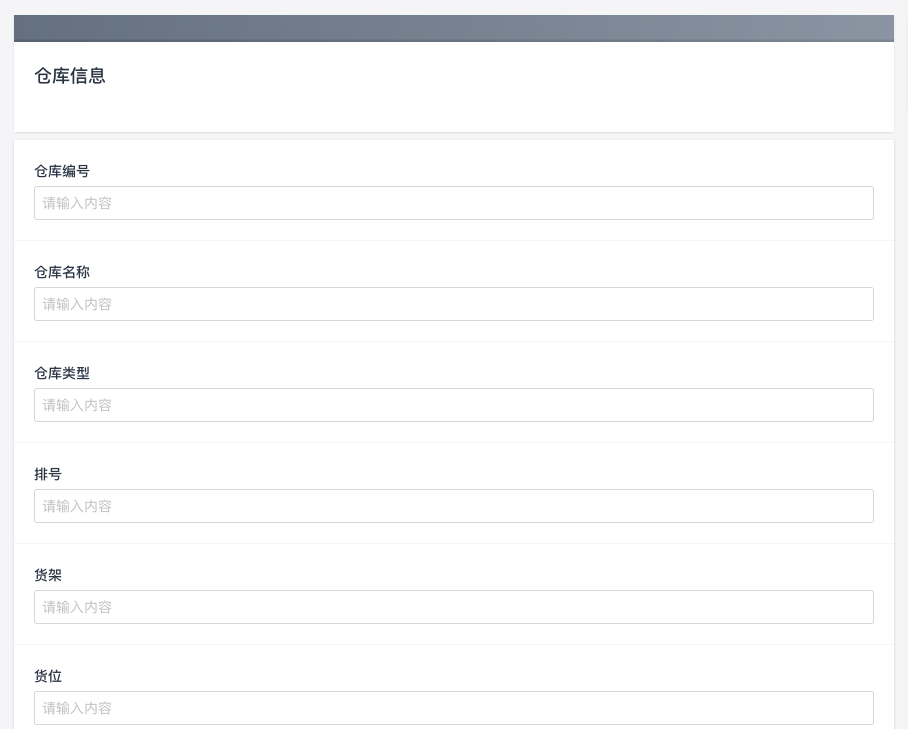908x729 pixels.
Task: Click into the 仓库名称 text box
Action: coord(453,304)
